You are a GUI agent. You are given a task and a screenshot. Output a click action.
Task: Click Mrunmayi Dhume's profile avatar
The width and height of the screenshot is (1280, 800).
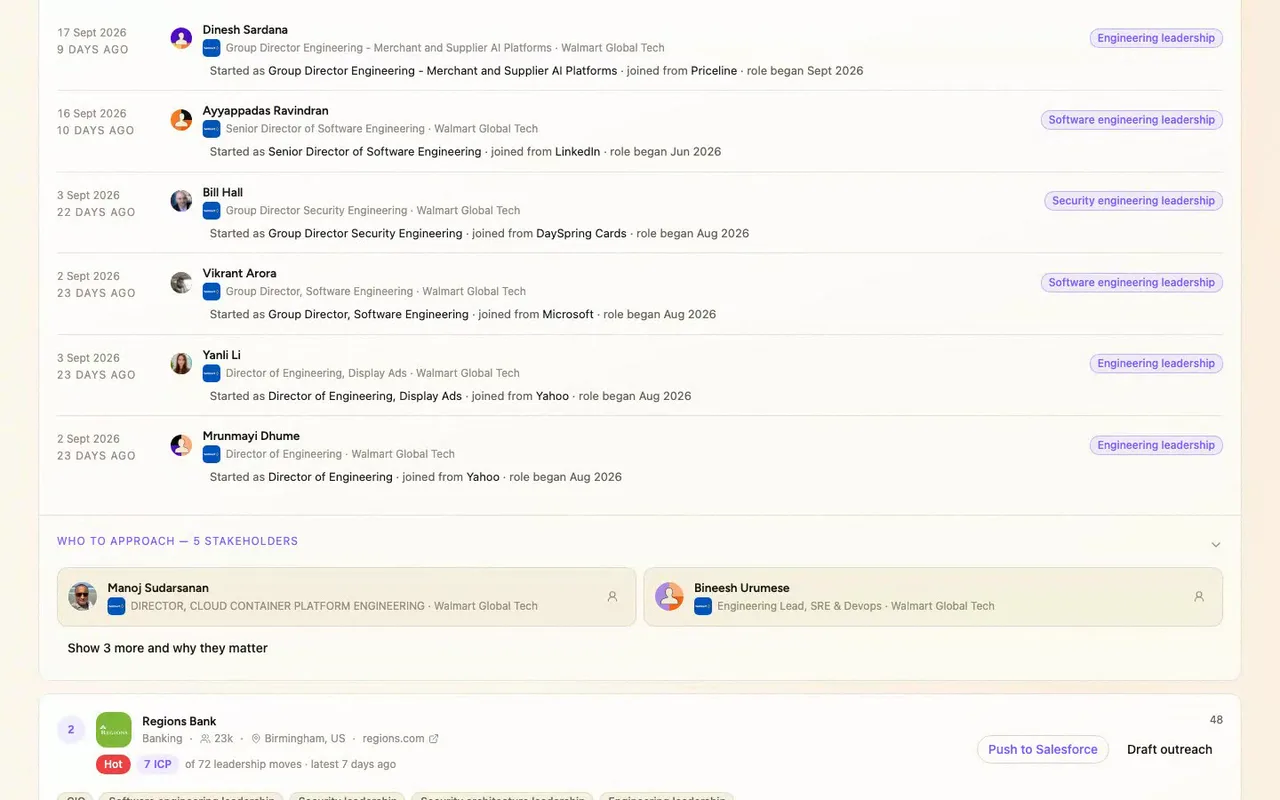(x=181, y=446)
